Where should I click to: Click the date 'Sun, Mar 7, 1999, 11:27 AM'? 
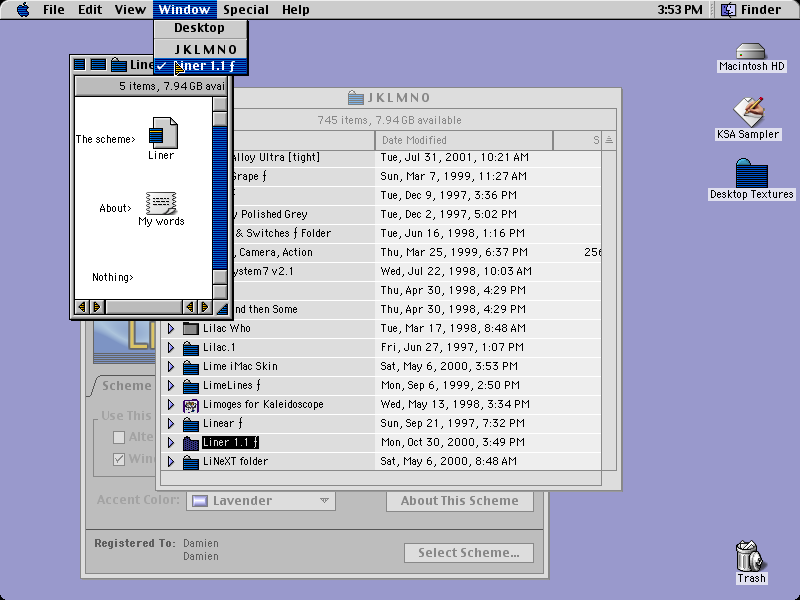click(454, 176)
